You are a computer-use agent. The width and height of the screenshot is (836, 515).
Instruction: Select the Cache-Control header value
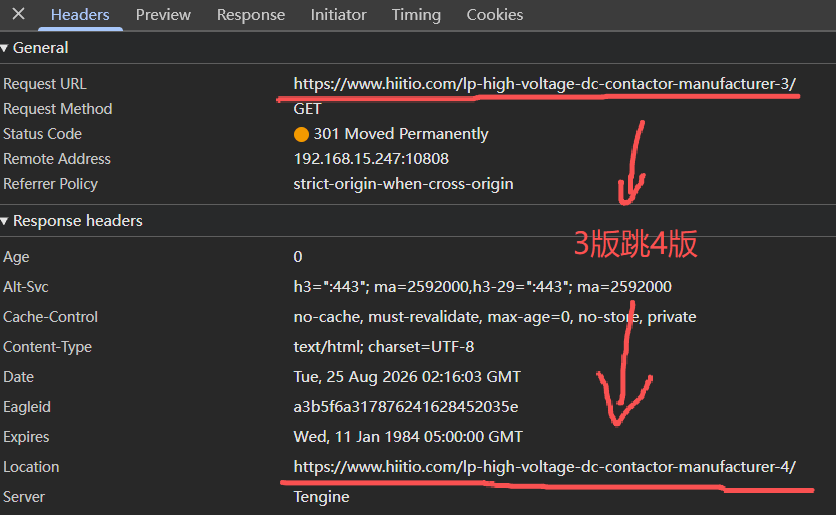[495, 317]
